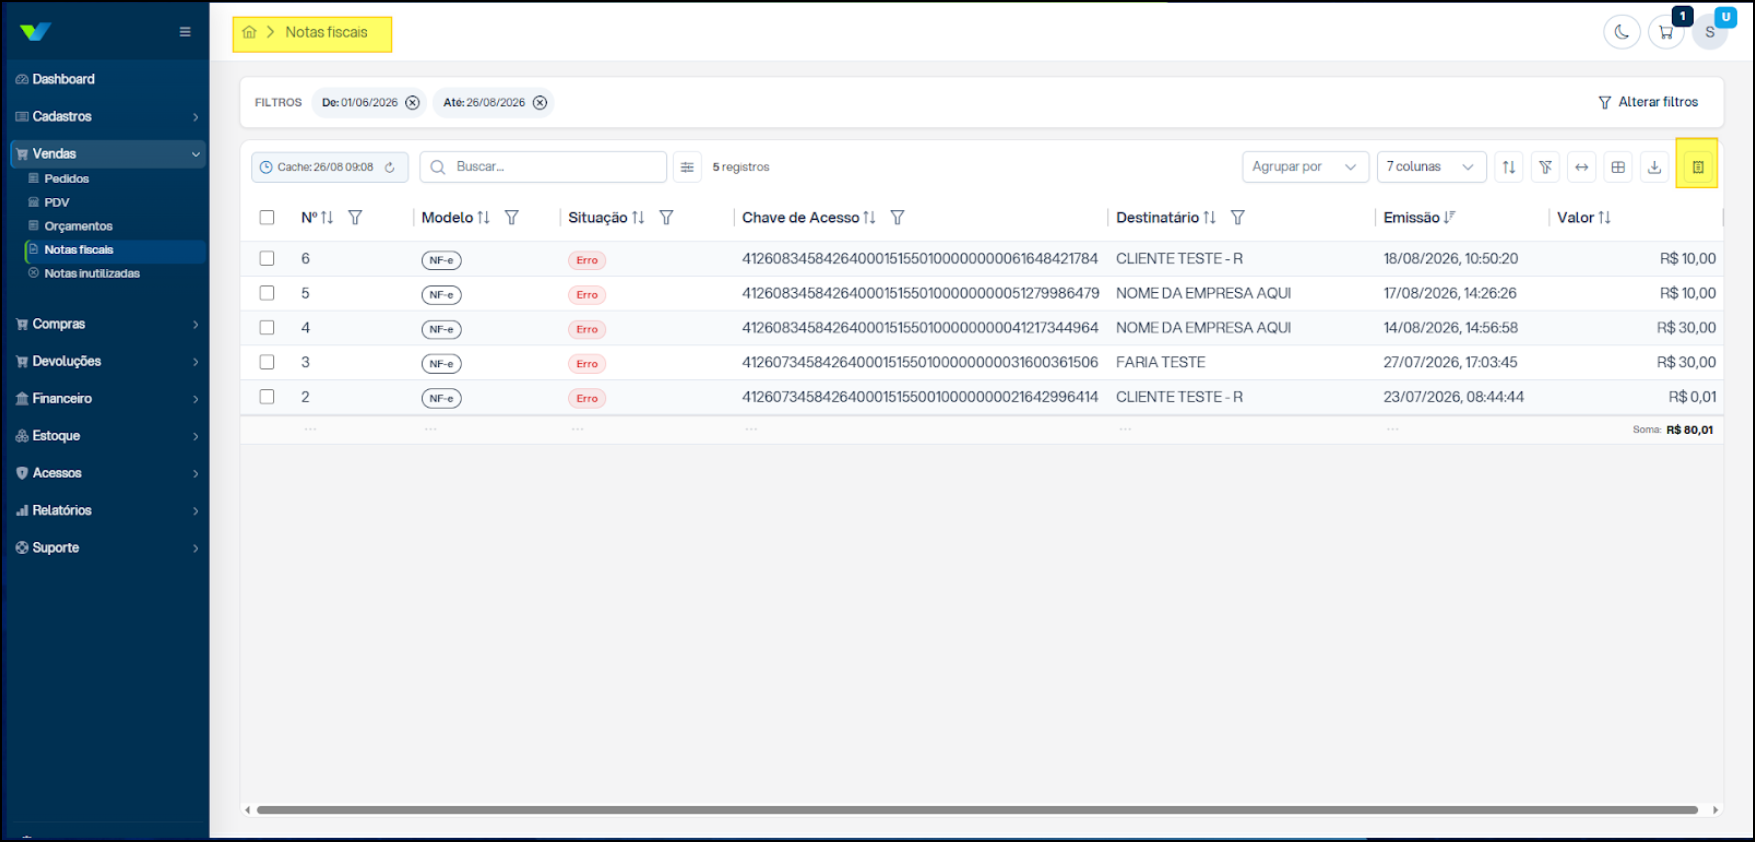Image resolution: width=1755 pixels, height=842 pixels.
Task: Remove the De: 01/06/2026 filter
Action: click(x=412, y=102)
